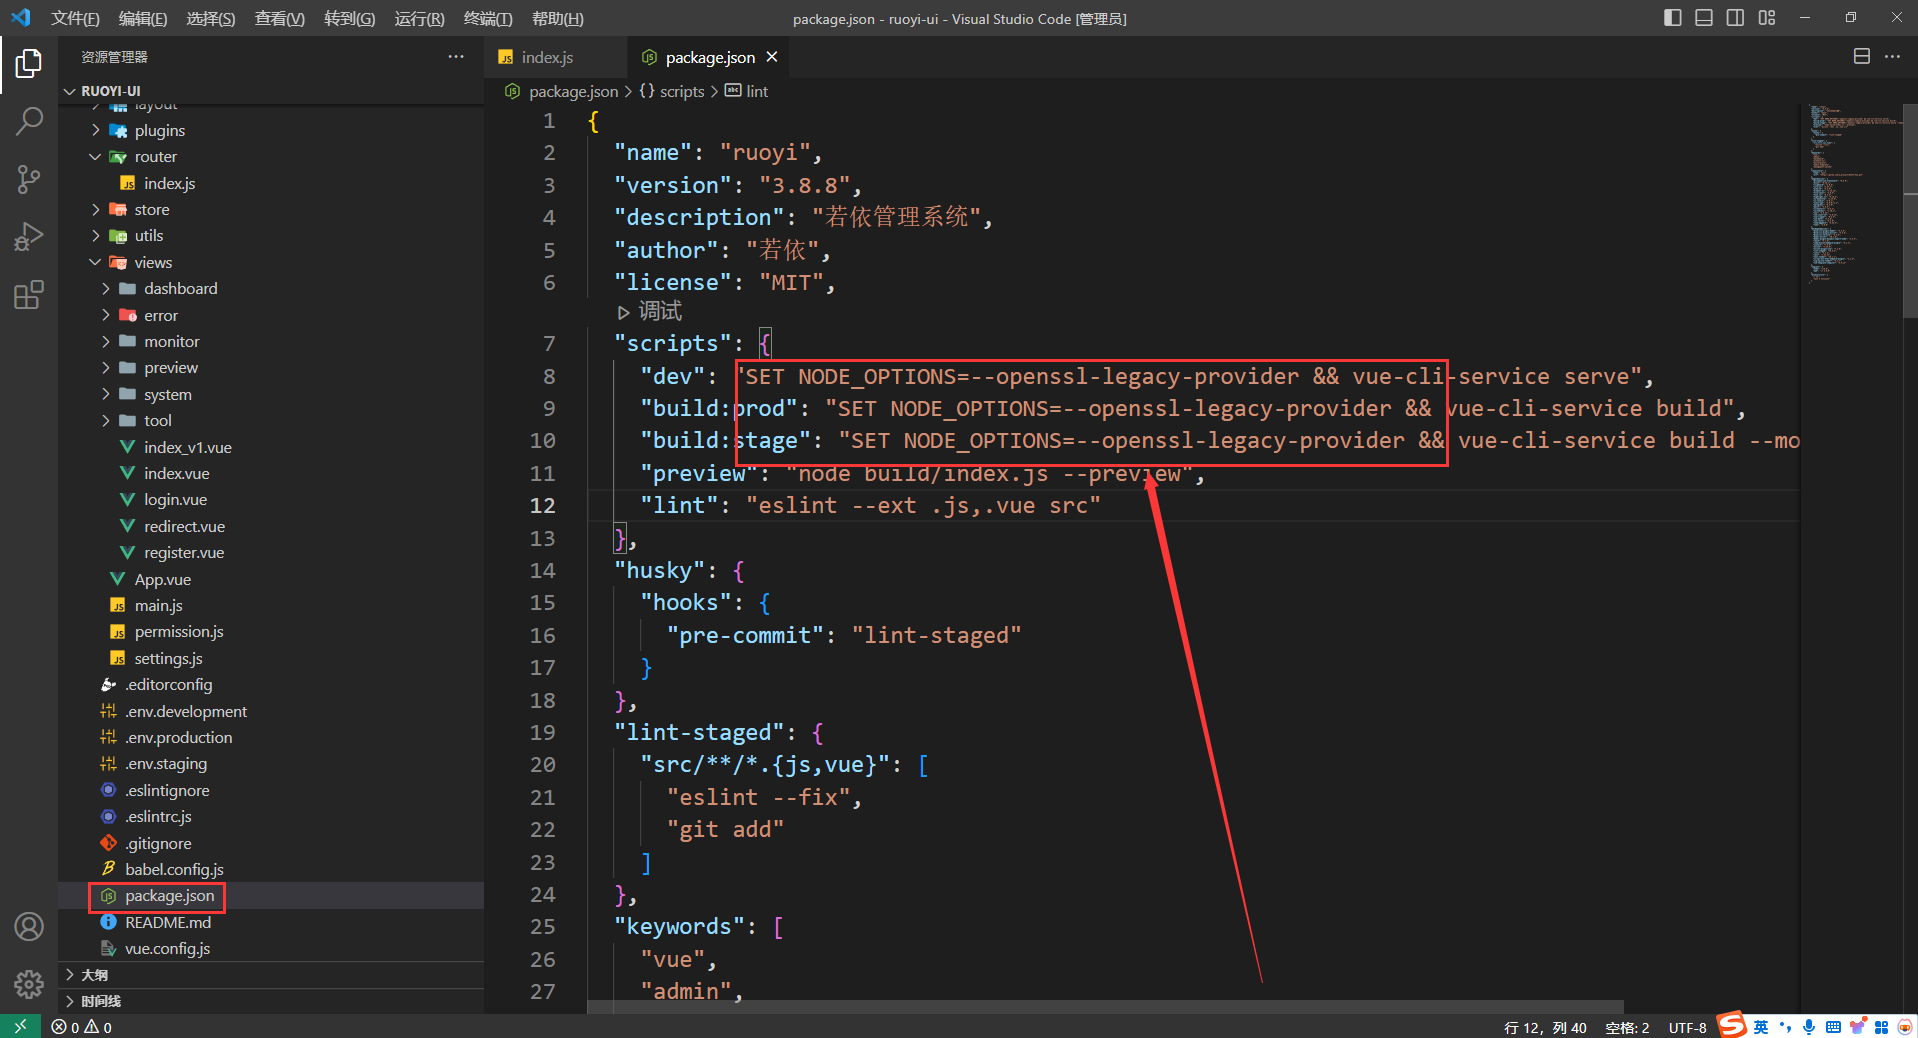Click the Debug scripts codelens '调试'
This screenshot has width=1918, height=1038.
tap(650, 311)
